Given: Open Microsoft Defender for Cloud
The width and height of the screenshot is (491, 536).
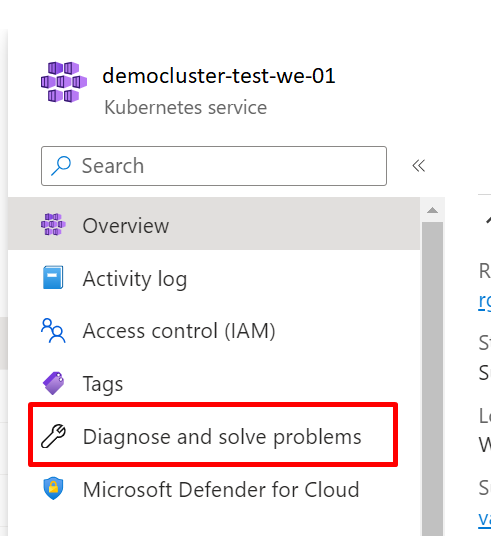Looking at the screenshot, I should pyautogui.click(x=214, y=489).
